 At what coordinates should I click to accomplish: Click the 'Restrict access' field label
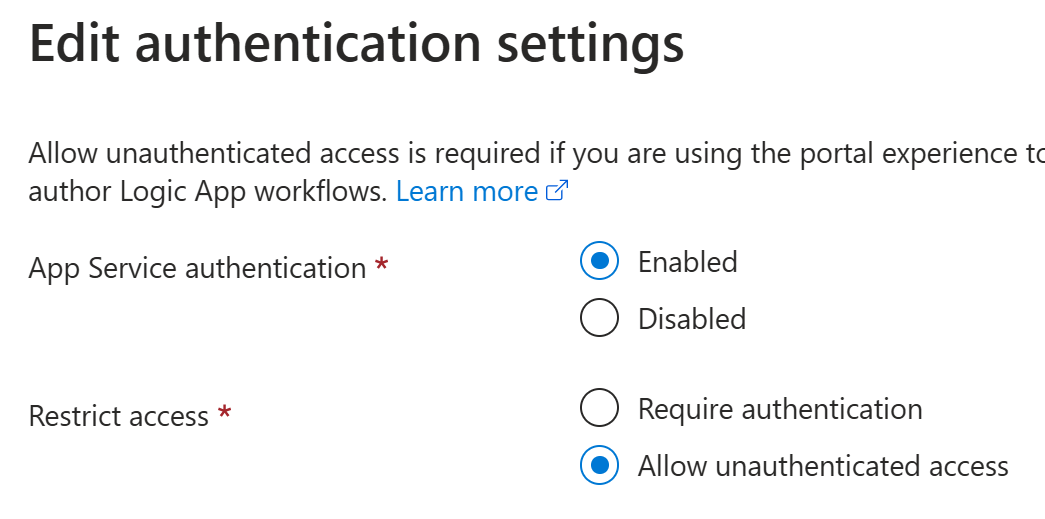(119, 416)
